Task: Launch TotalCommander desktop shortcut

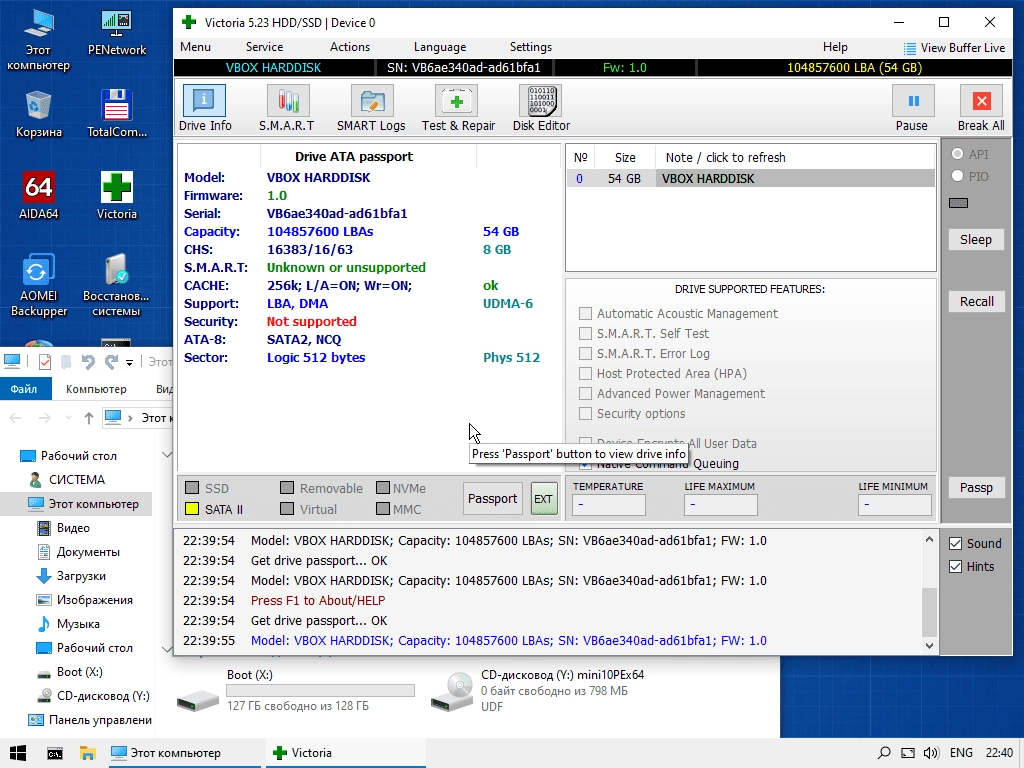Action: (x=117, y=114)
